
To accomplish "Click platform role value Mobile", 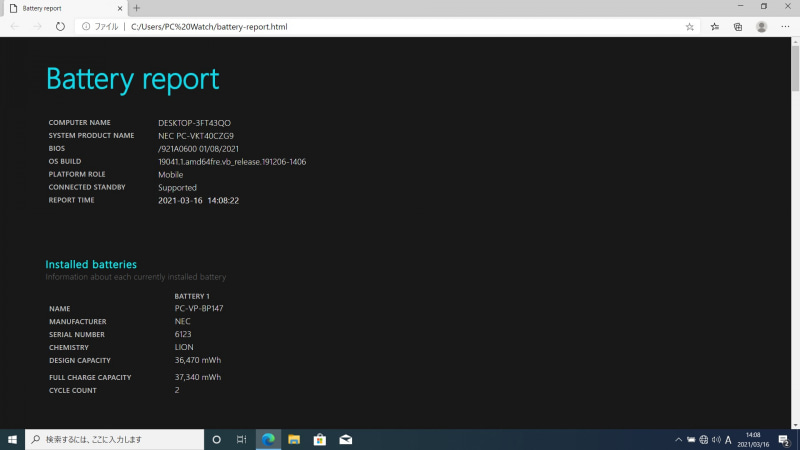I will [170, 174].
